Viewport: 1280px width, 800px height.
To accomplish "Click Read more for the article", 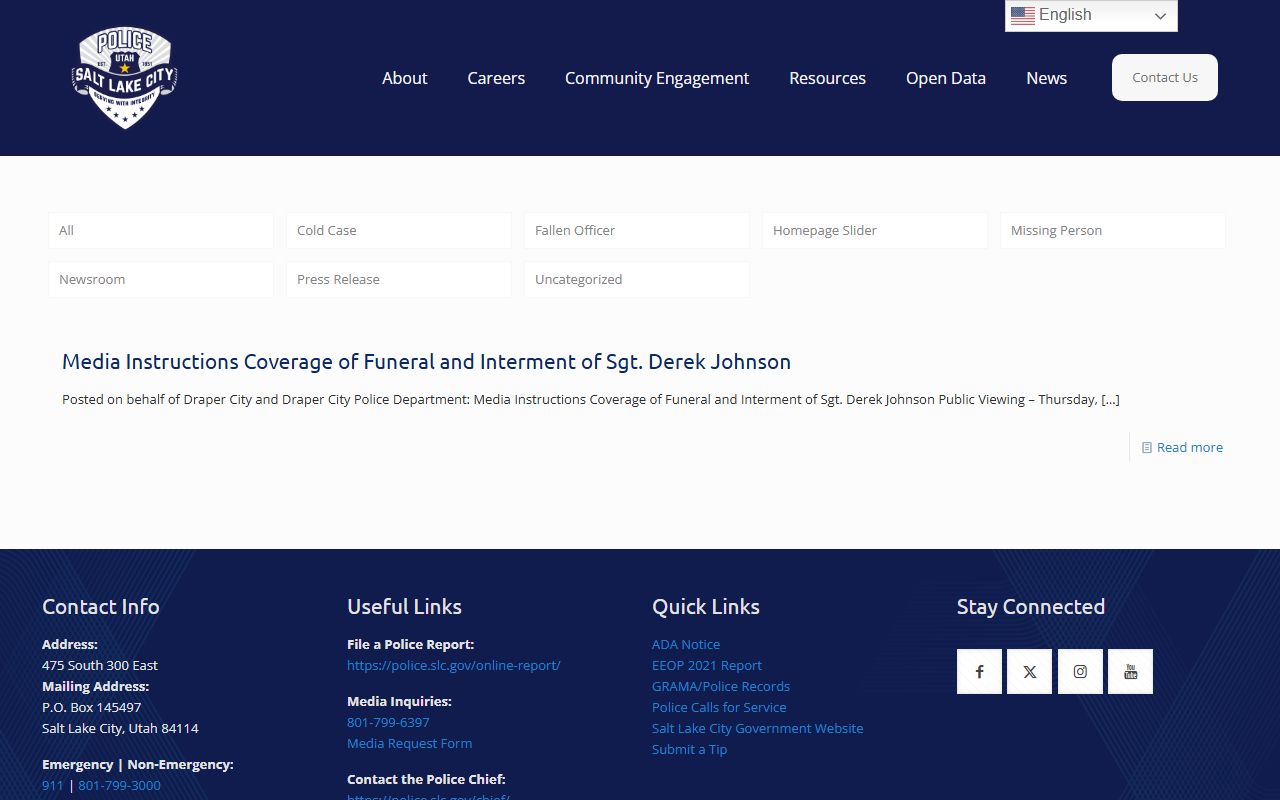I will (x=1189, y=448).
